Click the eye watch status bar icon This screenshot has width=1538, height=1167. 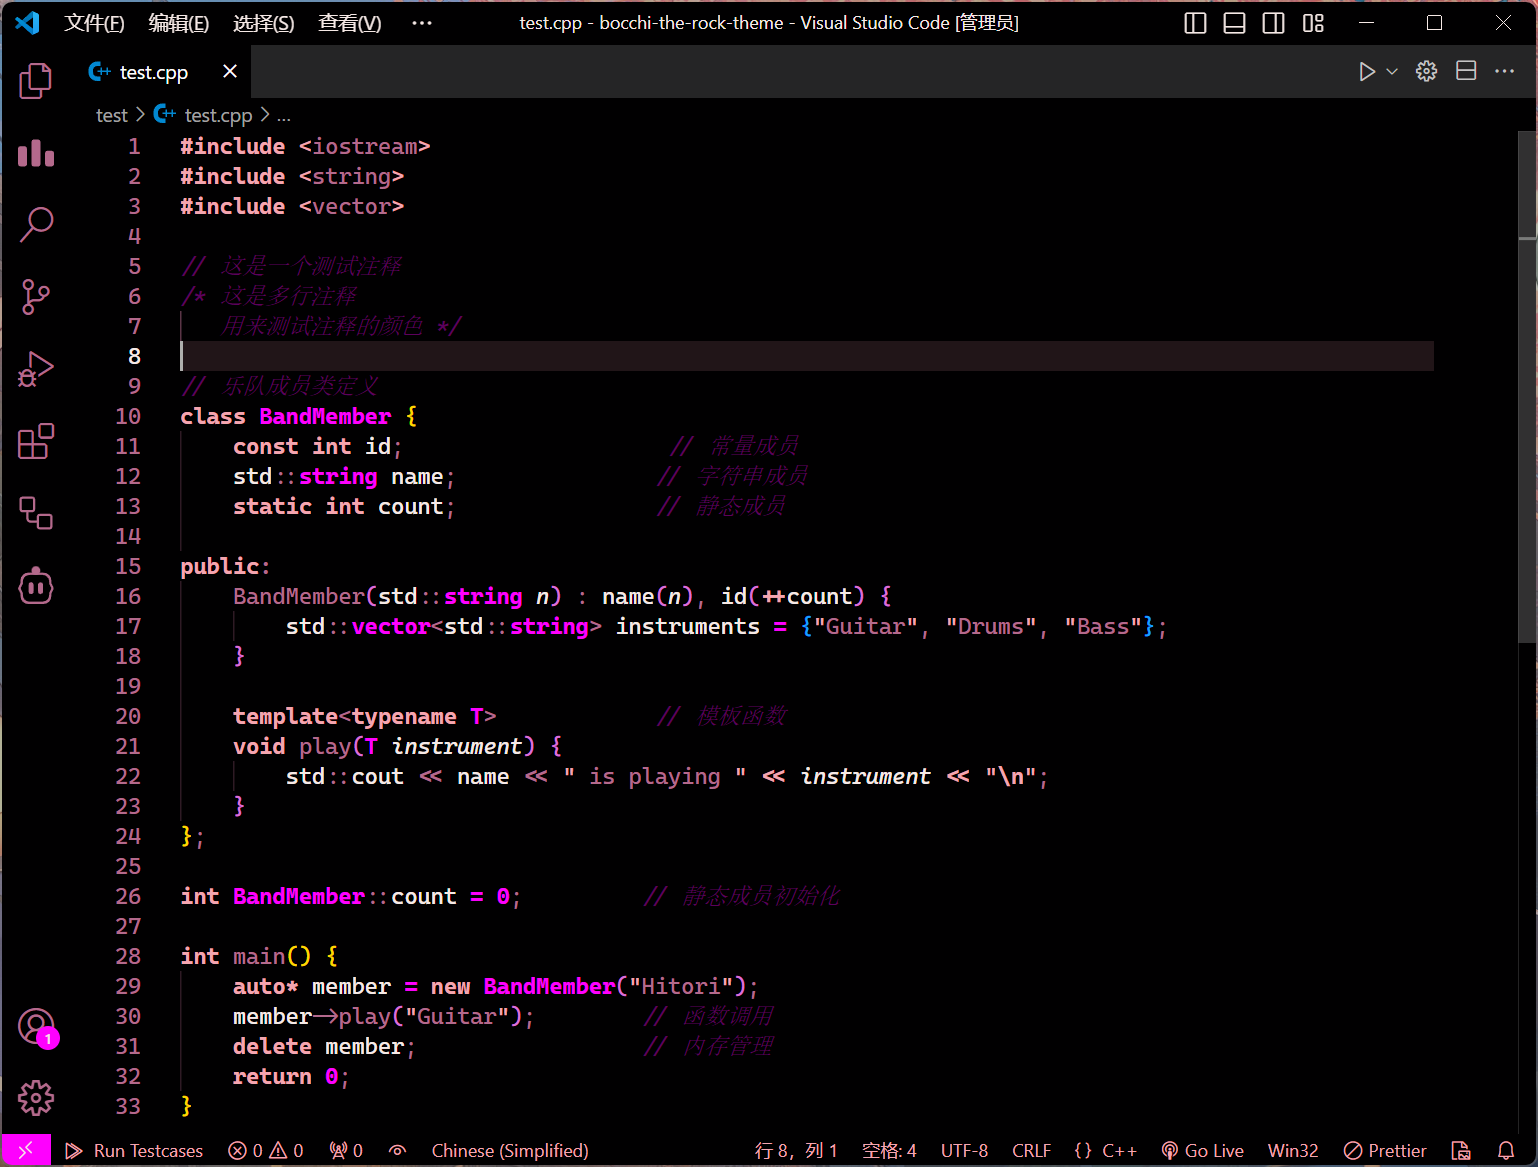(x=397, y=1150)
